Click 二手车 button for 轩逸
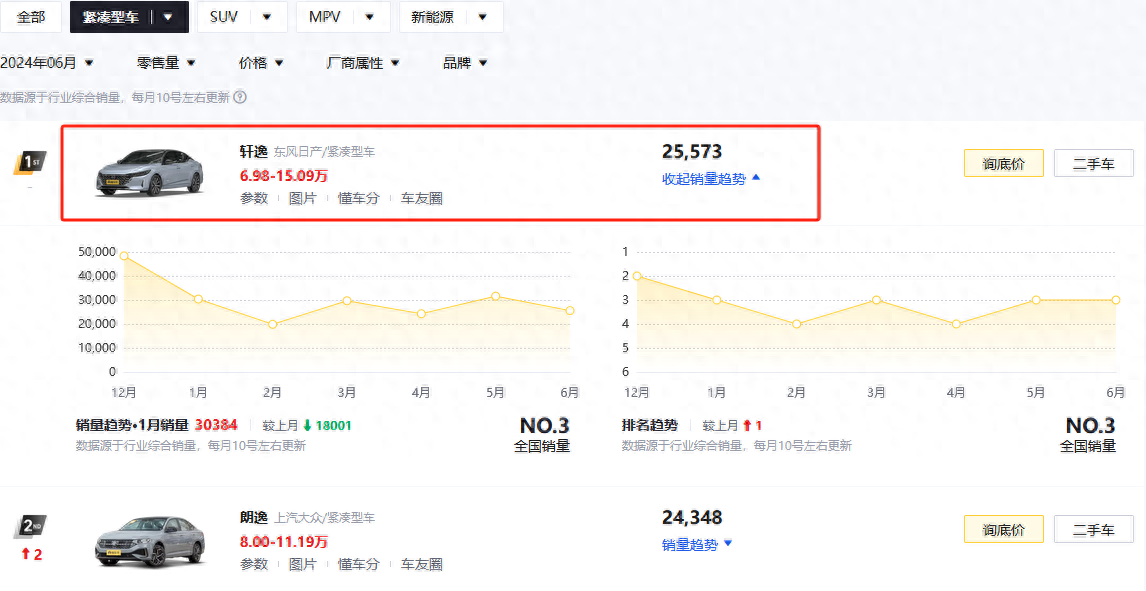The image size is (1146, 591). pos(1093,163)
